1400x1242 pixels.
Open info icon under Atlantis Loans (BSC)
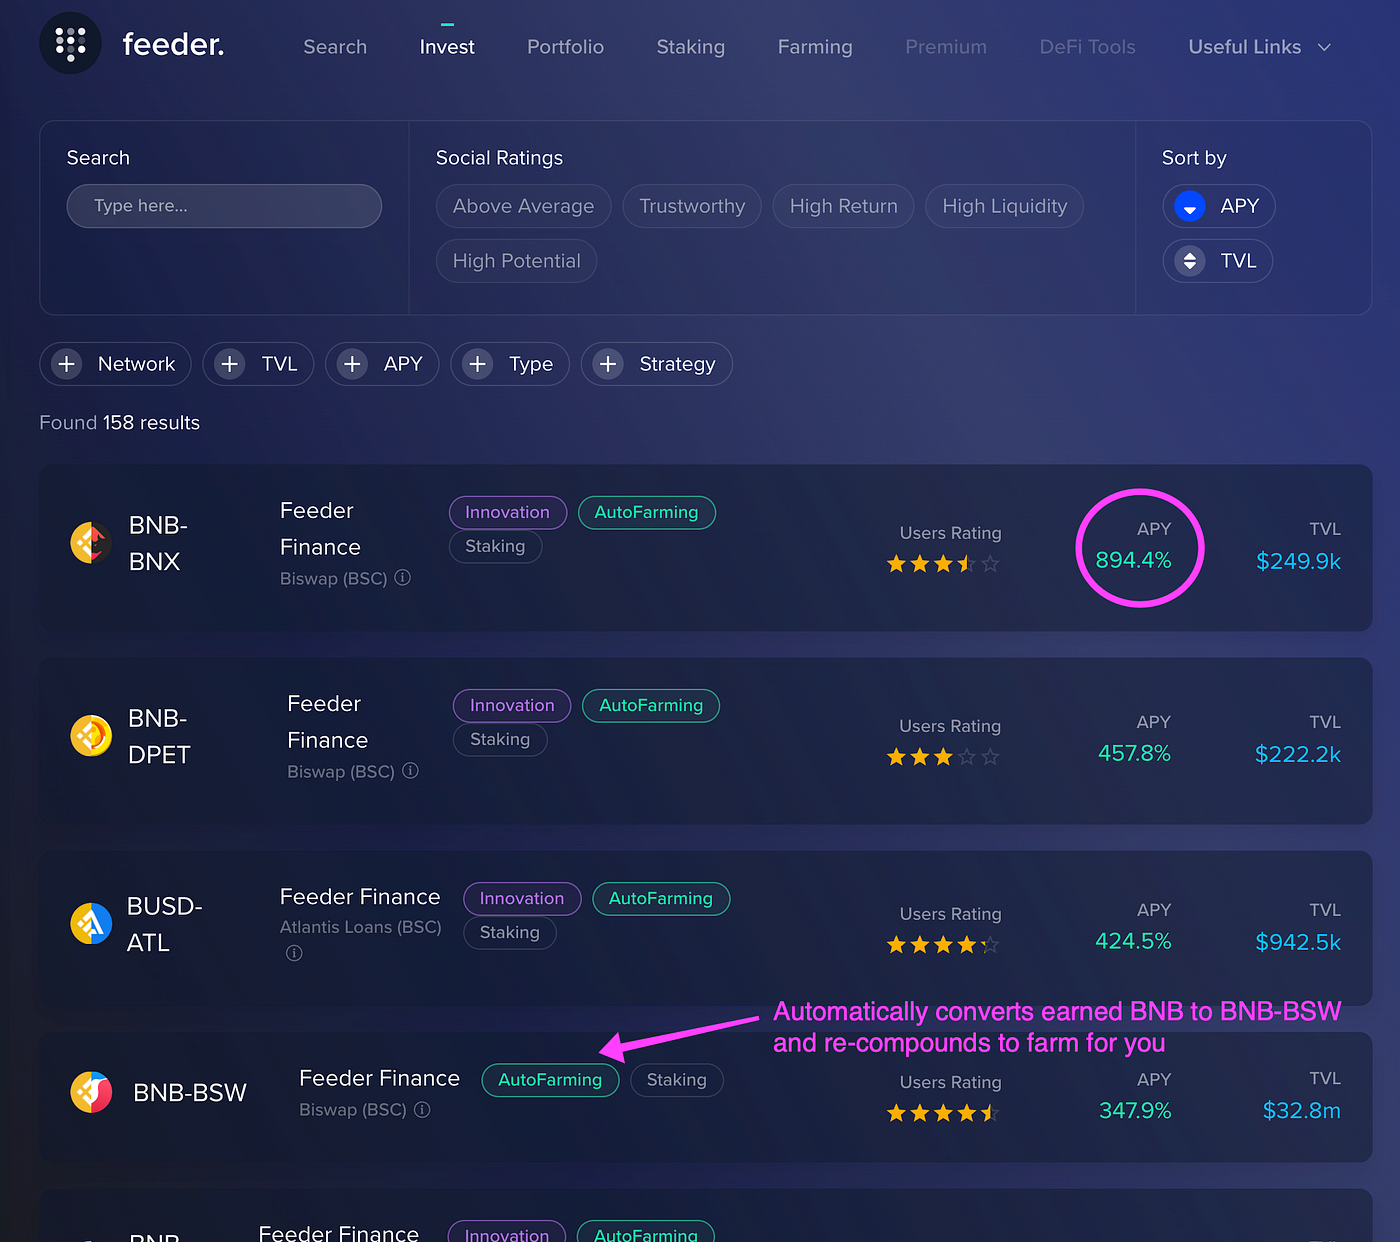click(294, 953)
